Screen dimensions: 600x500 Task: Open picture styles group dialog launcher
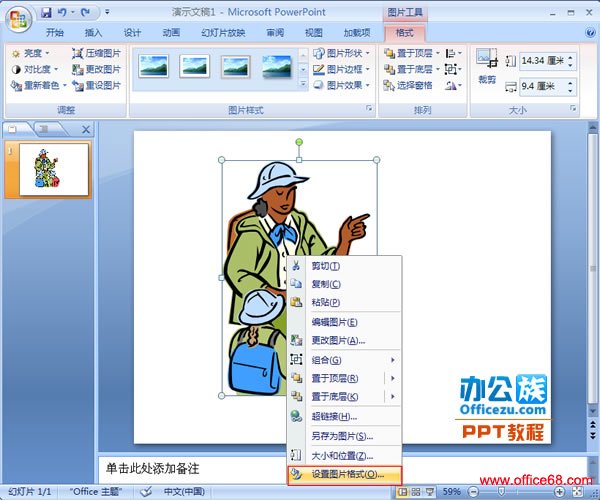pos(369,109)
